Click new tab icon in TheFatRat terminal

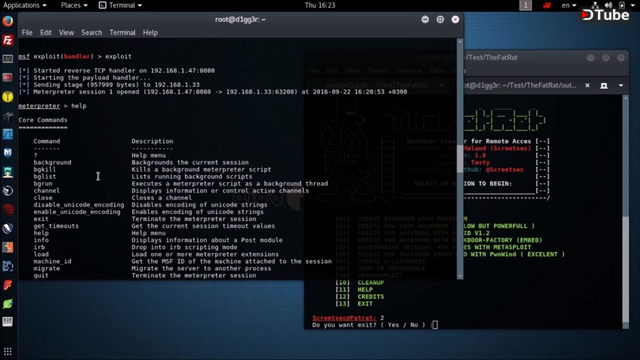coord(604,85)
